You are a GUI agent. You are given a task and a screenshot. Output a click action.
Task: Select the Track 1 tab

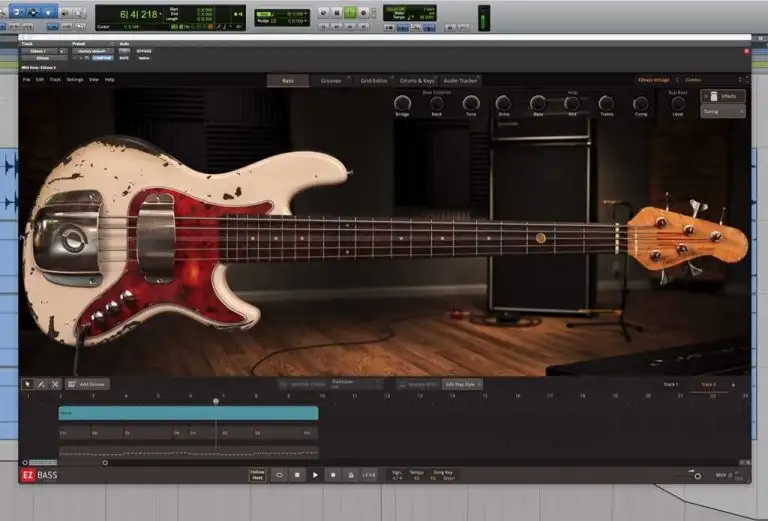pyautogui.click(x=671, y=385)
